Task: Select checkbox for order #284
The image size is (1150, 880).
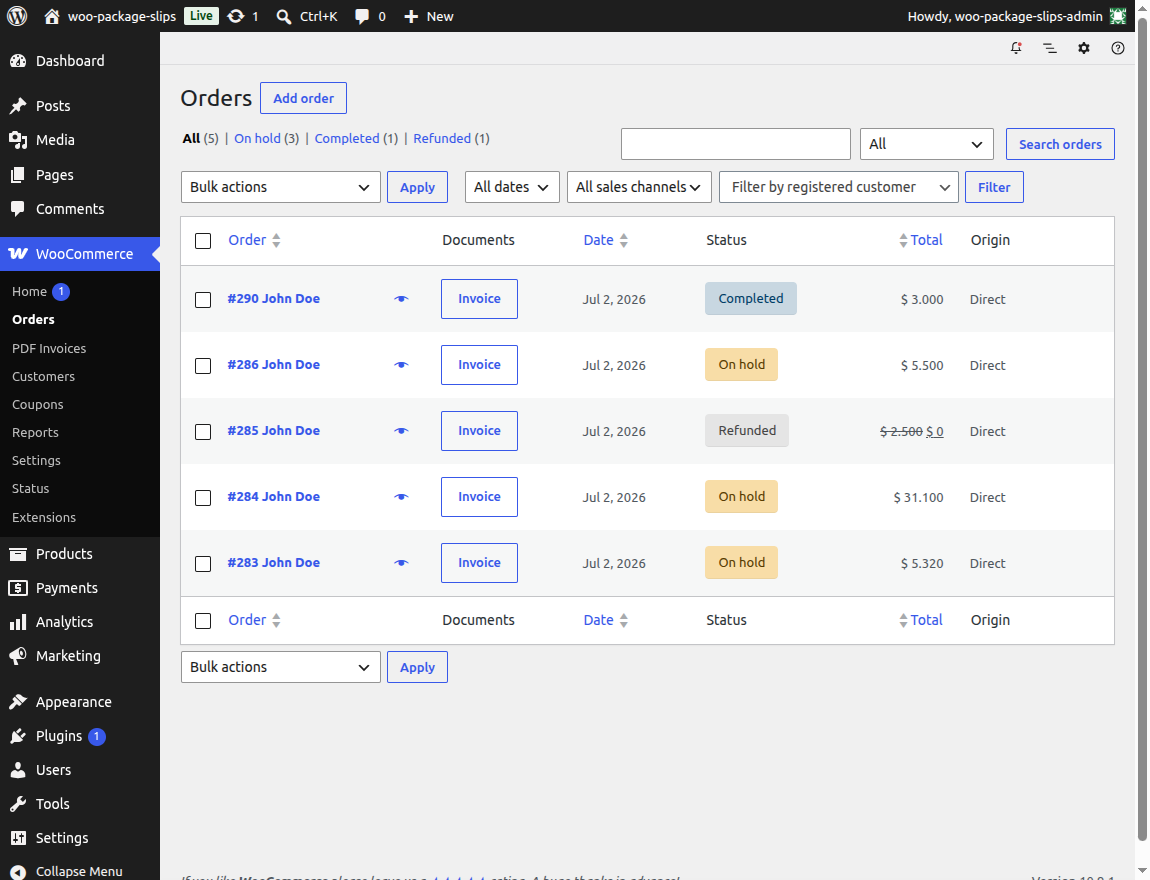Action: point(203,497)
